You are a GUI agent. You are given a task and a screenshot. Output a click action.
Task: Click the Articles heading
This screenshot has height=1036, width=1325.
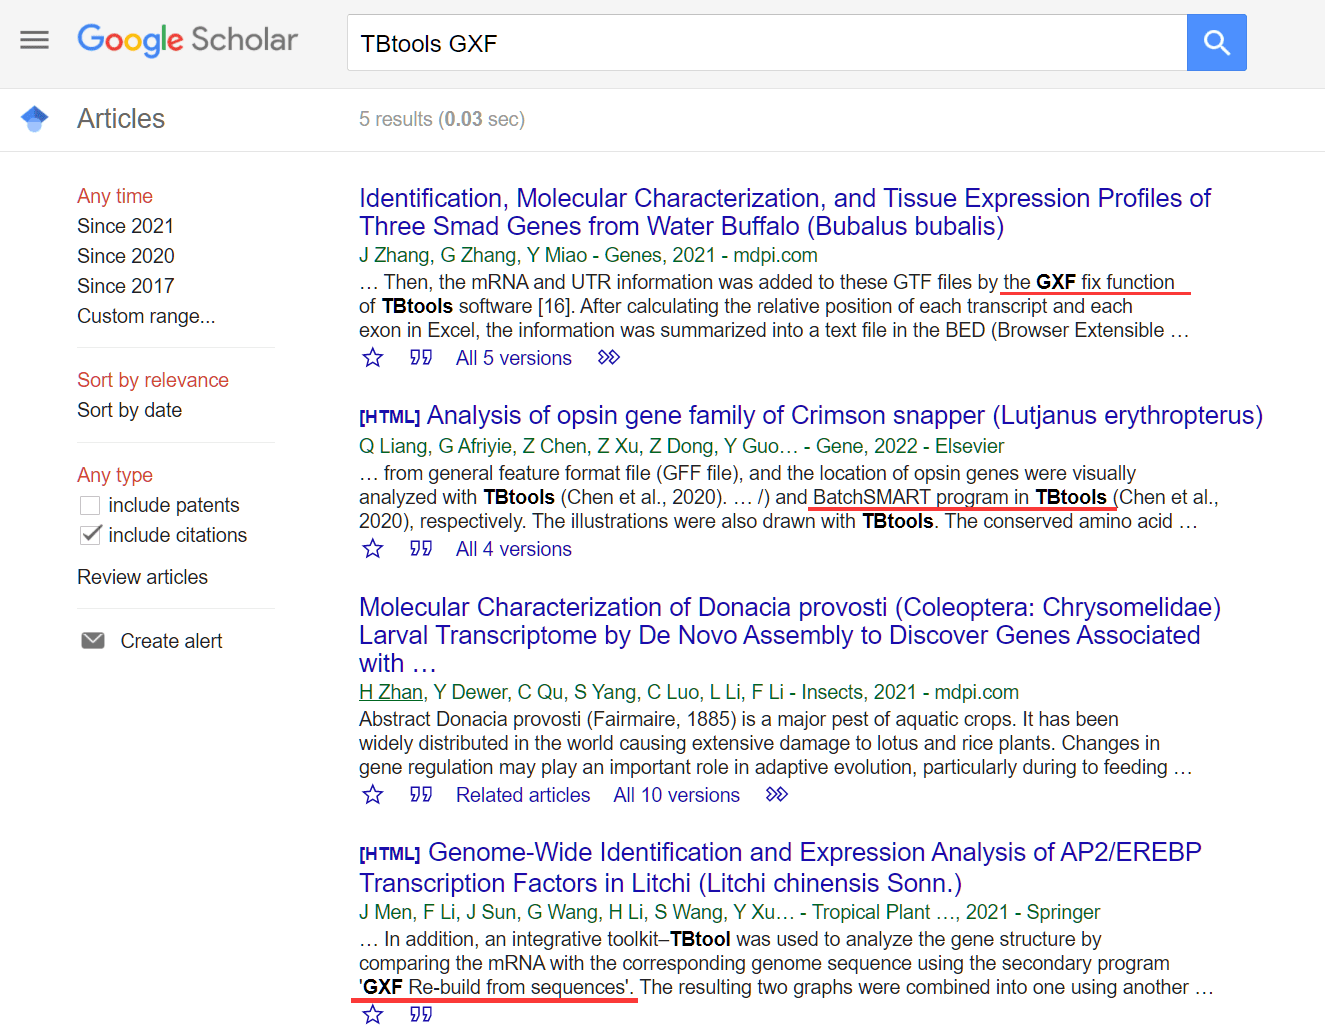tap(121, 118)
